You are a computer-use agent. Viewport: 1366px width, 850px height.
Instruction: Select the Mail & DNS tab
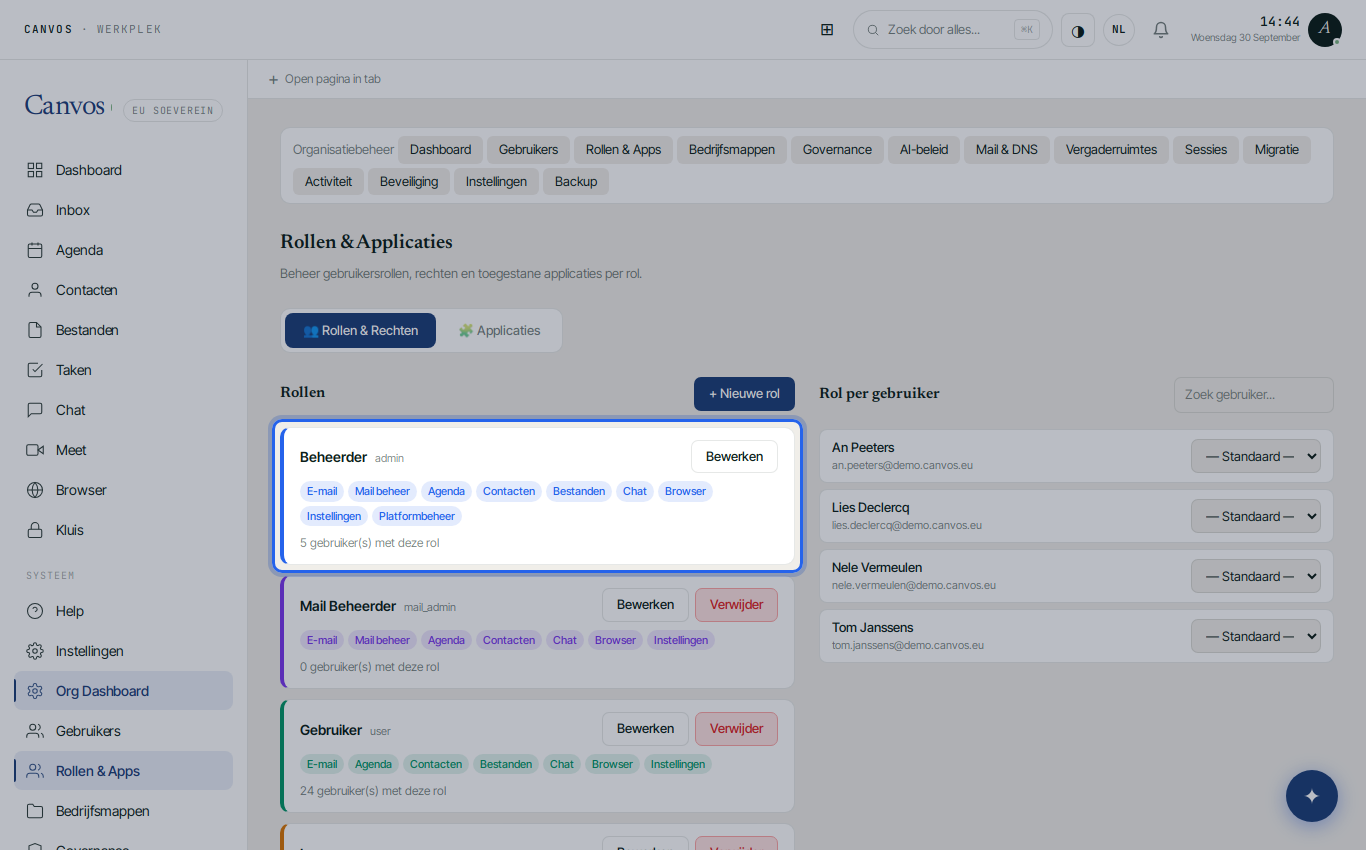1006,150
